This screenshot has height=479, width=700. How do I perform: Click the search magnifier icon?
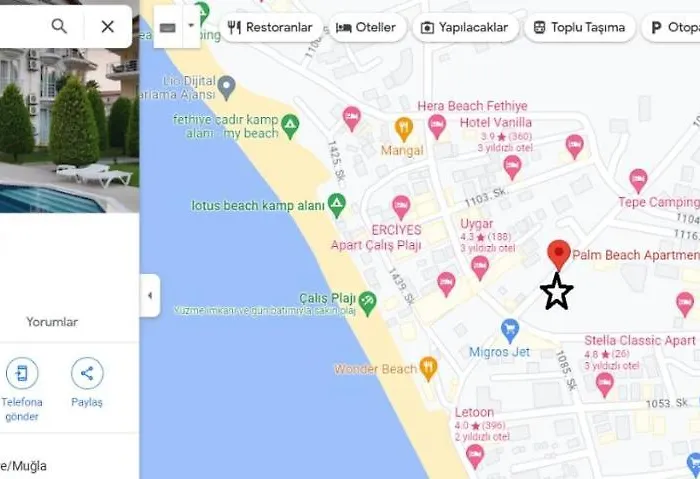[59, 26]
